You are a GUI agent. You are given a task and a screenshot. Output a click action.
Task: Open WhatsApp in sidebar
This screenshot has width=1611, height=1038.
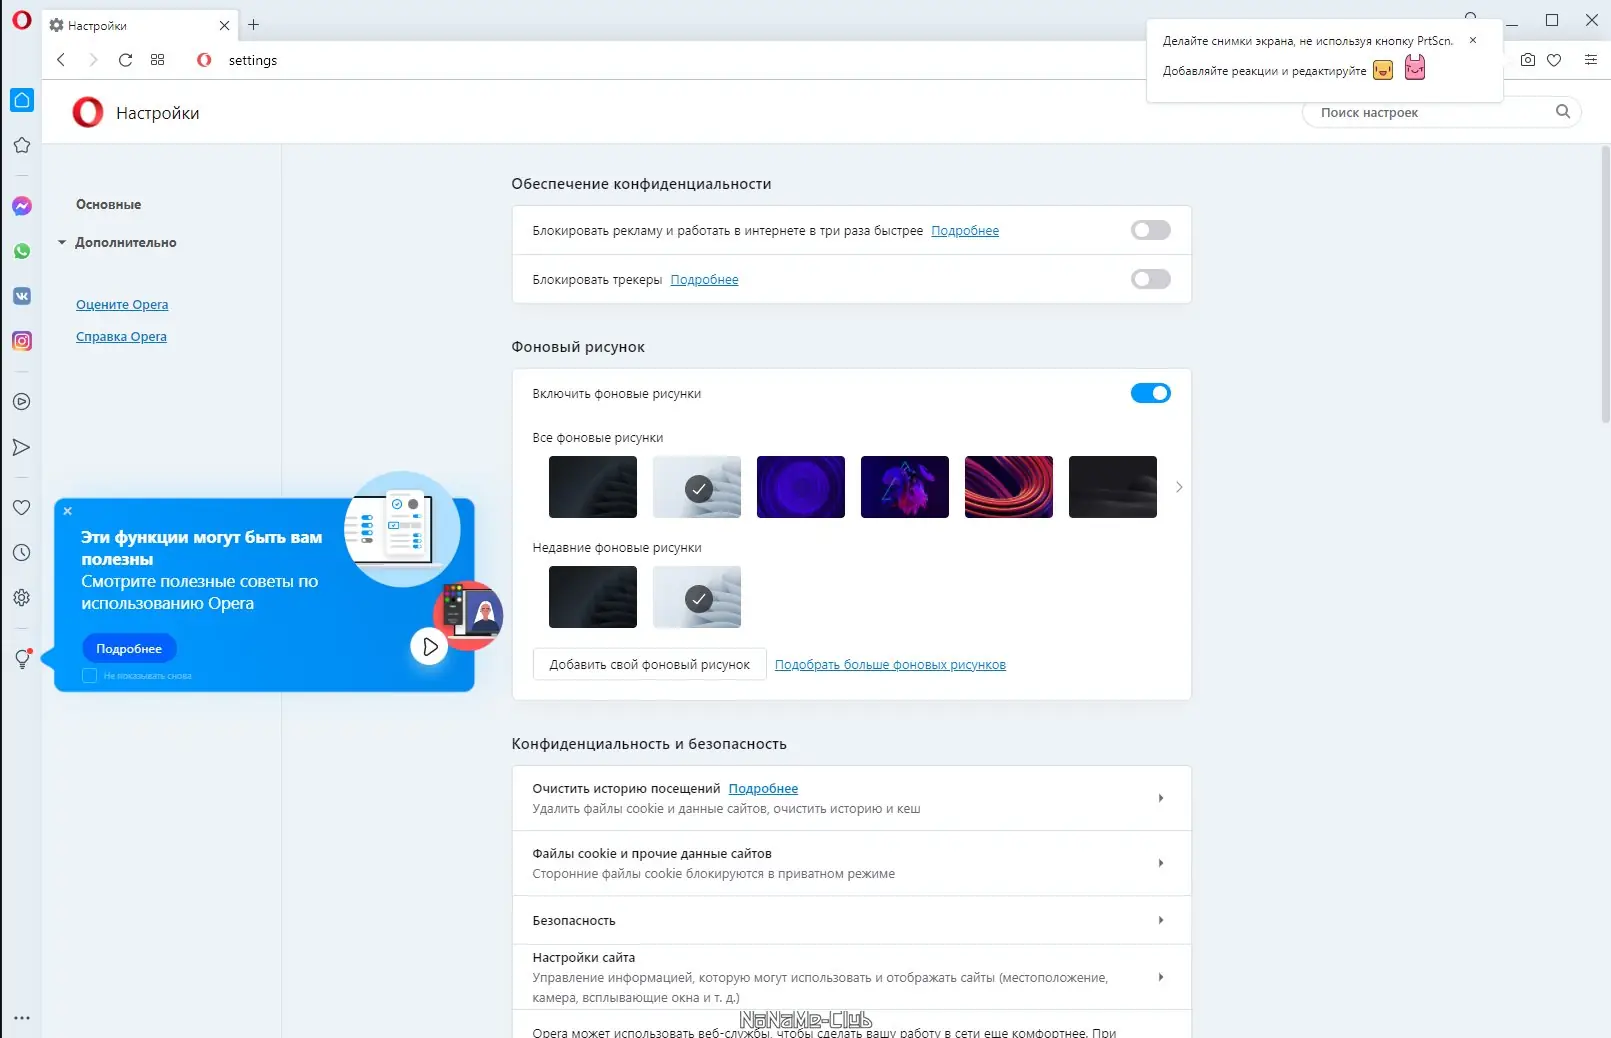point(22,251)
